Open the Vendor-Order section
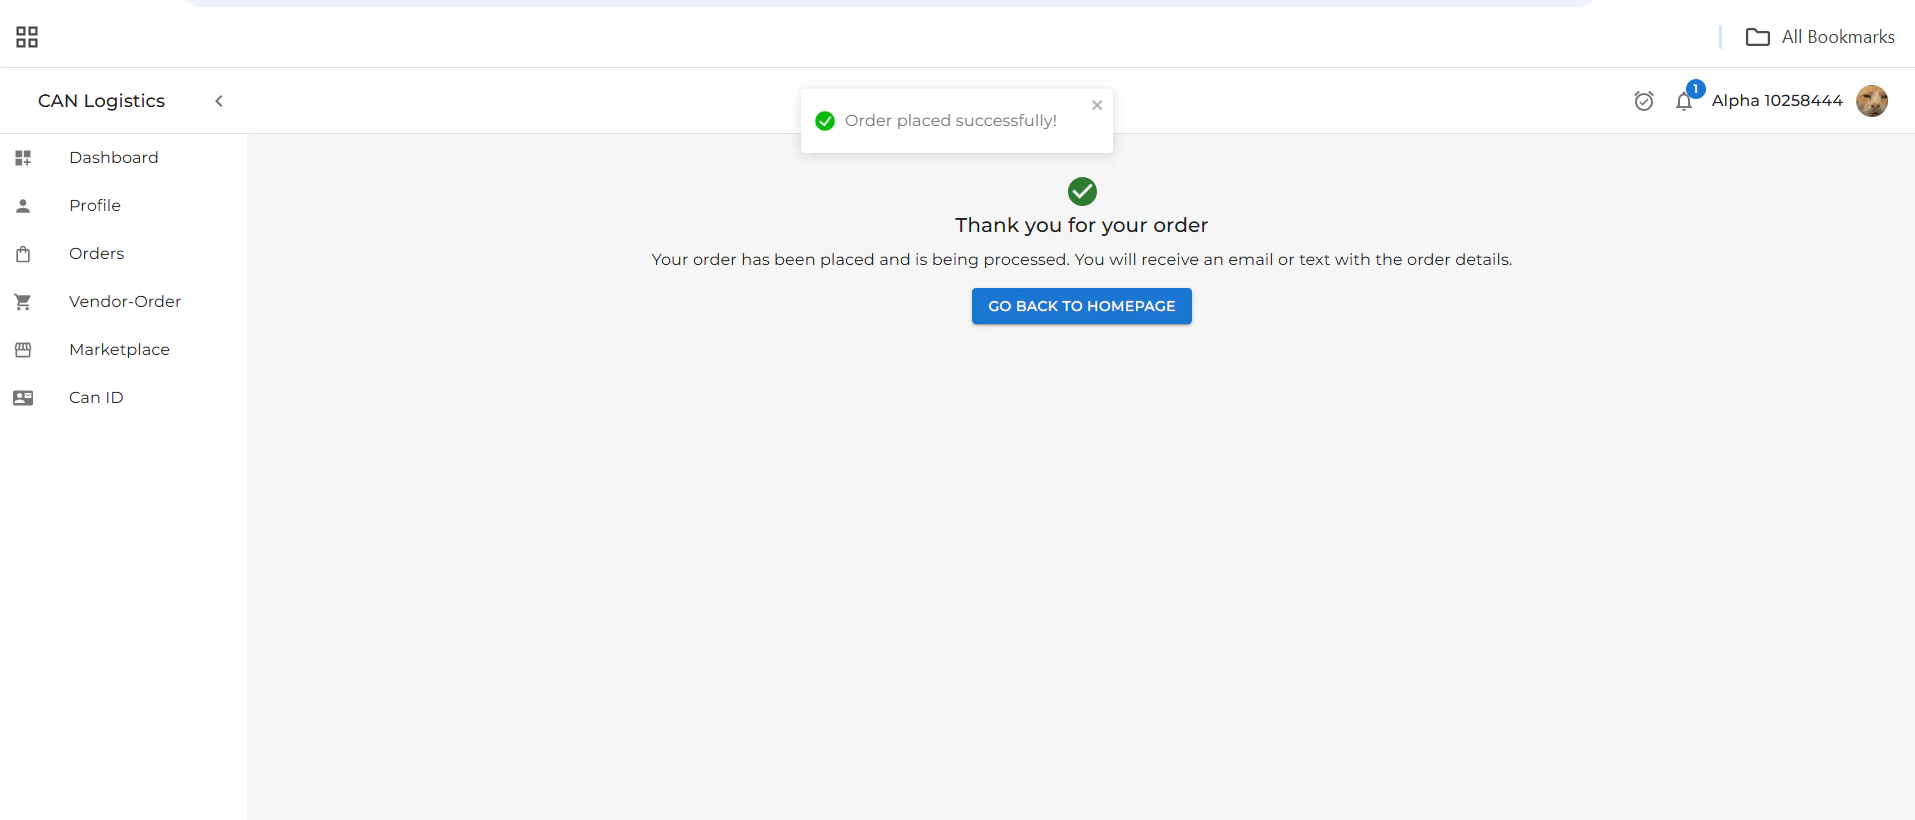This screenshot has height=820, width=1915. (x=125, y=301)
